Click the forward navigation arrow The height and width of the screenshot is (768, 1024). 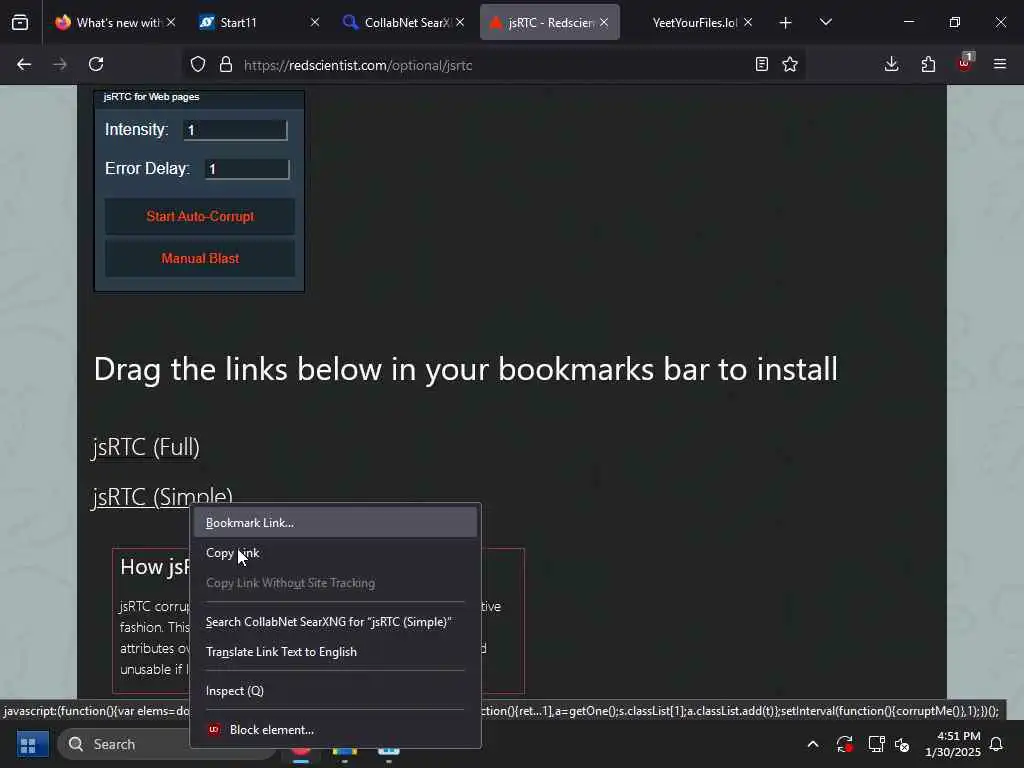point(60,64)
